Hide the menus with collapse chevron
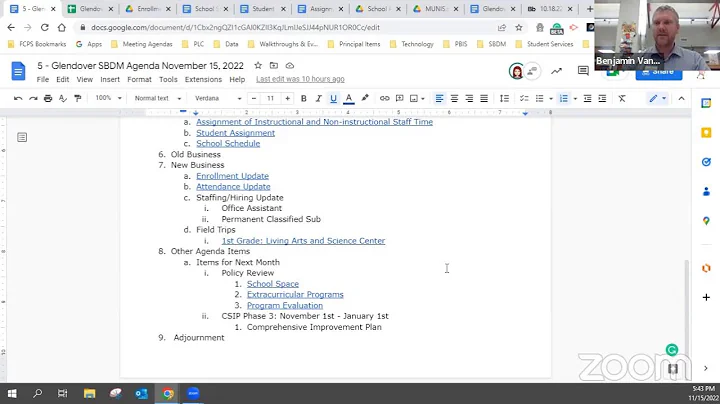This screenshot has width=720, height=404. pyautogui.click(x=681, y=98)
